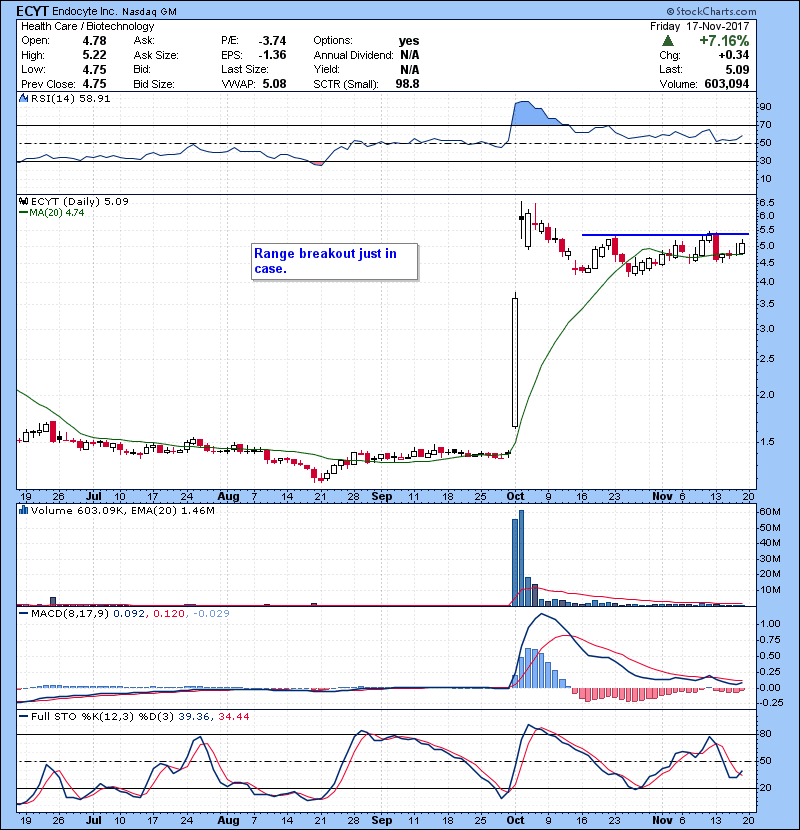Click the dash marker before Full STO
Screen dimensions: 800x830
click(x=23, y=716)
